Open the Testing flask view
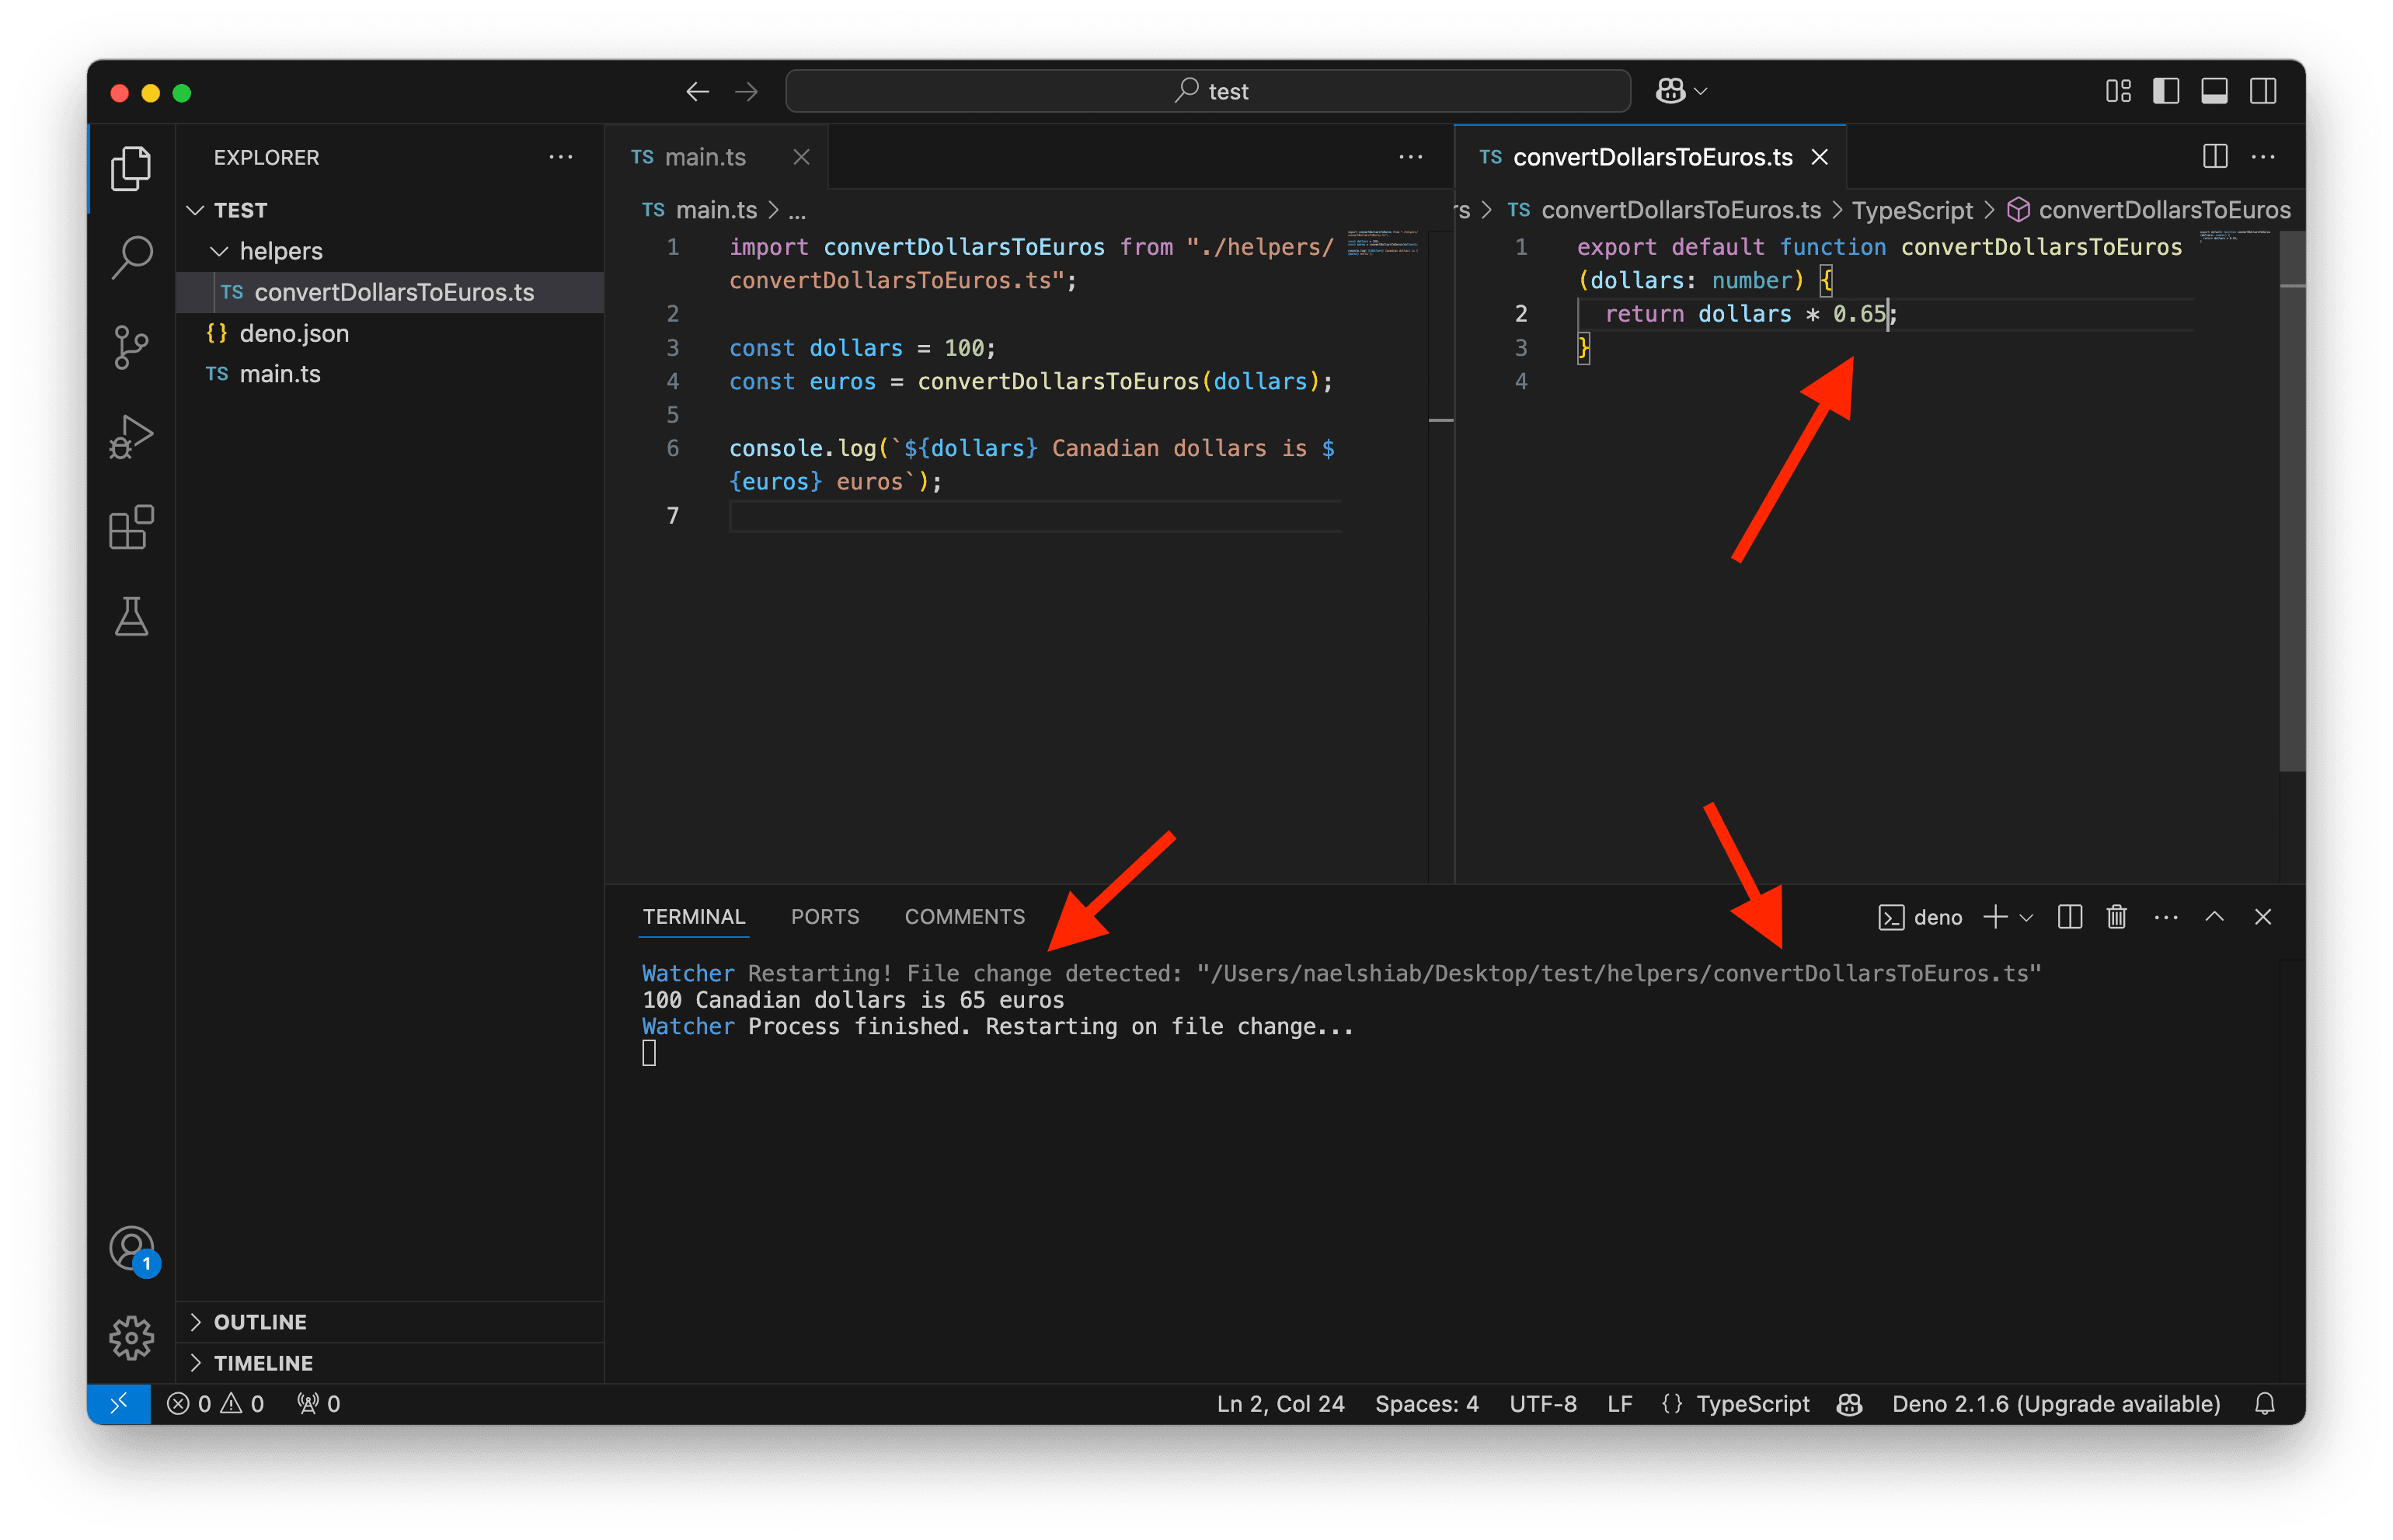 131,616
